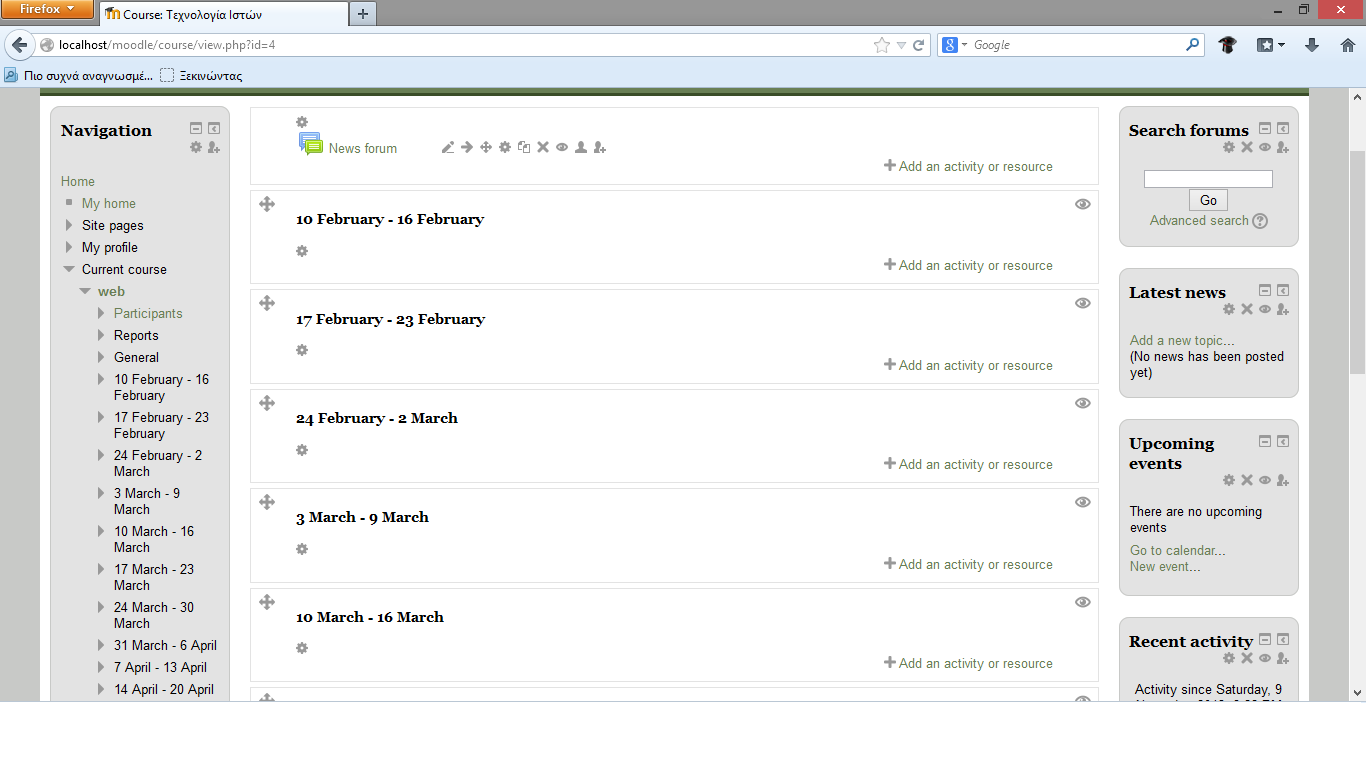Edit summary gear of 24 February - 2 March section

302,450
